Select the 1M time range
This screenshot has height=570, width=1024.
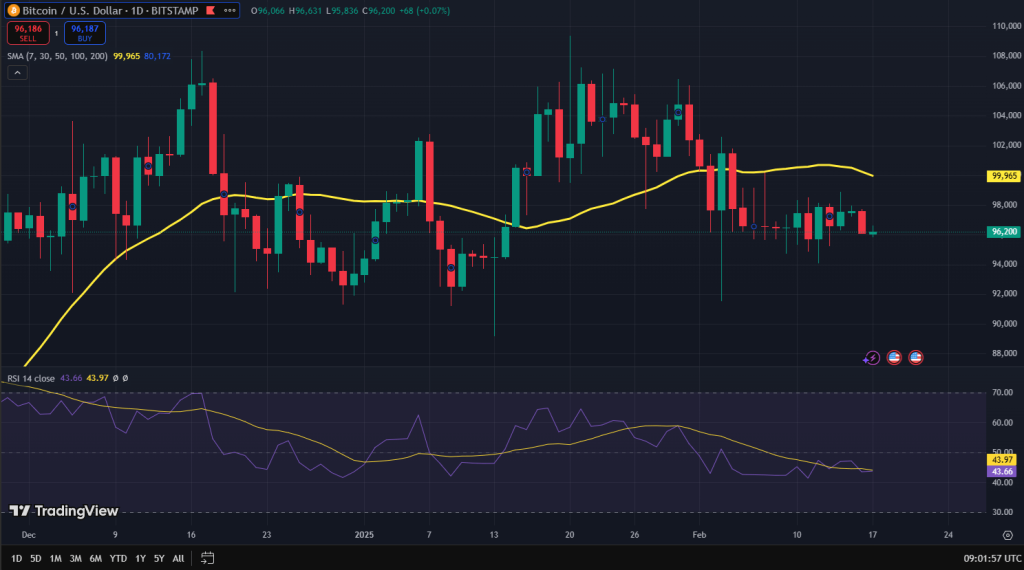click(56, 558)
